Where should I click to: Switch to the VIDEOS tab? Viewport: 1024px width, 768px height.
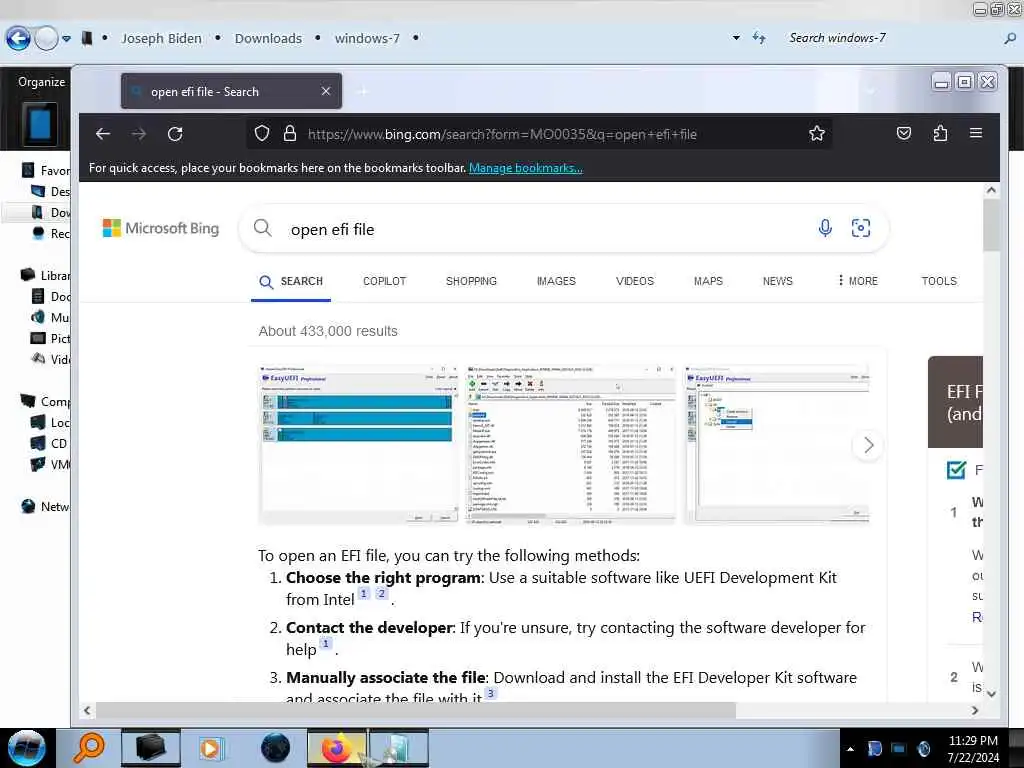[635, 281]
